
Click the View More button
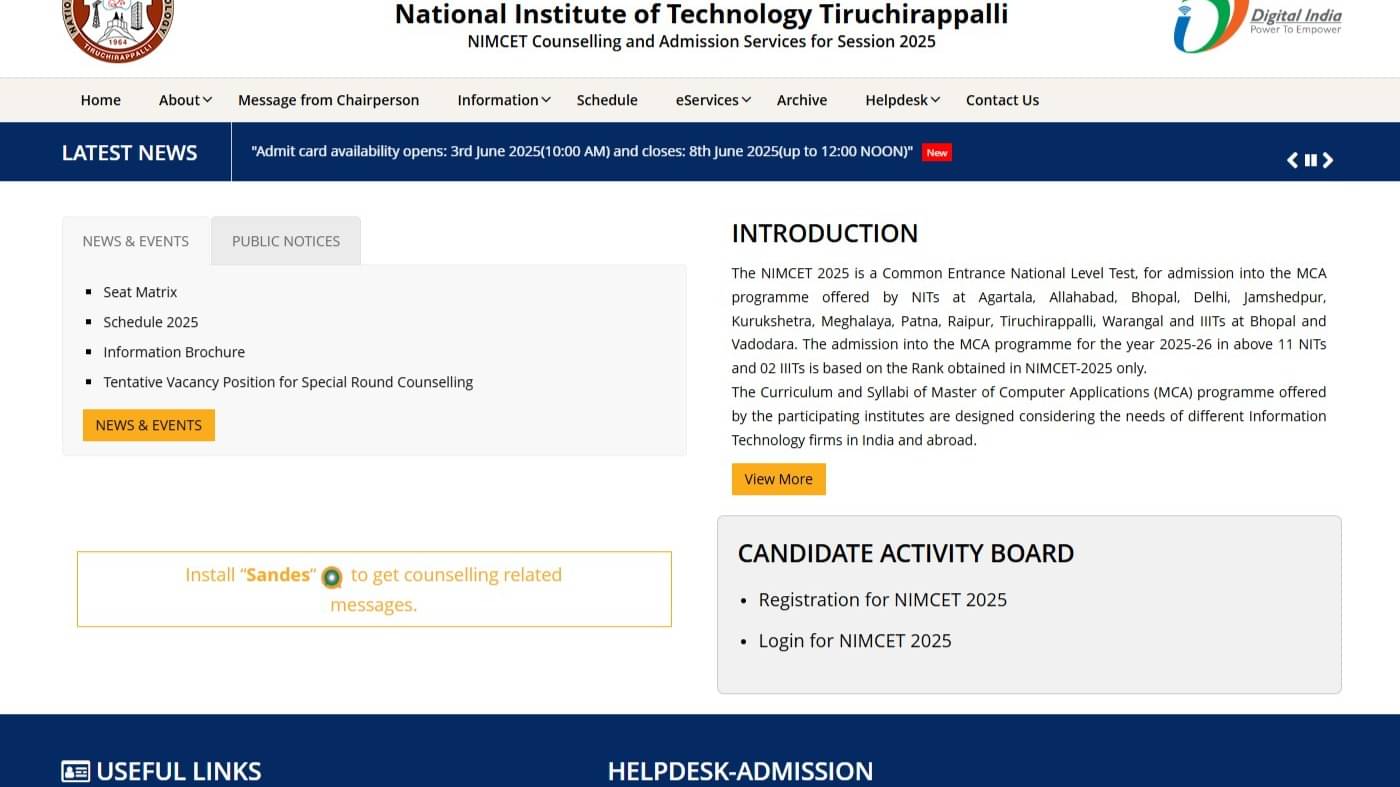(x=778, y=479)
